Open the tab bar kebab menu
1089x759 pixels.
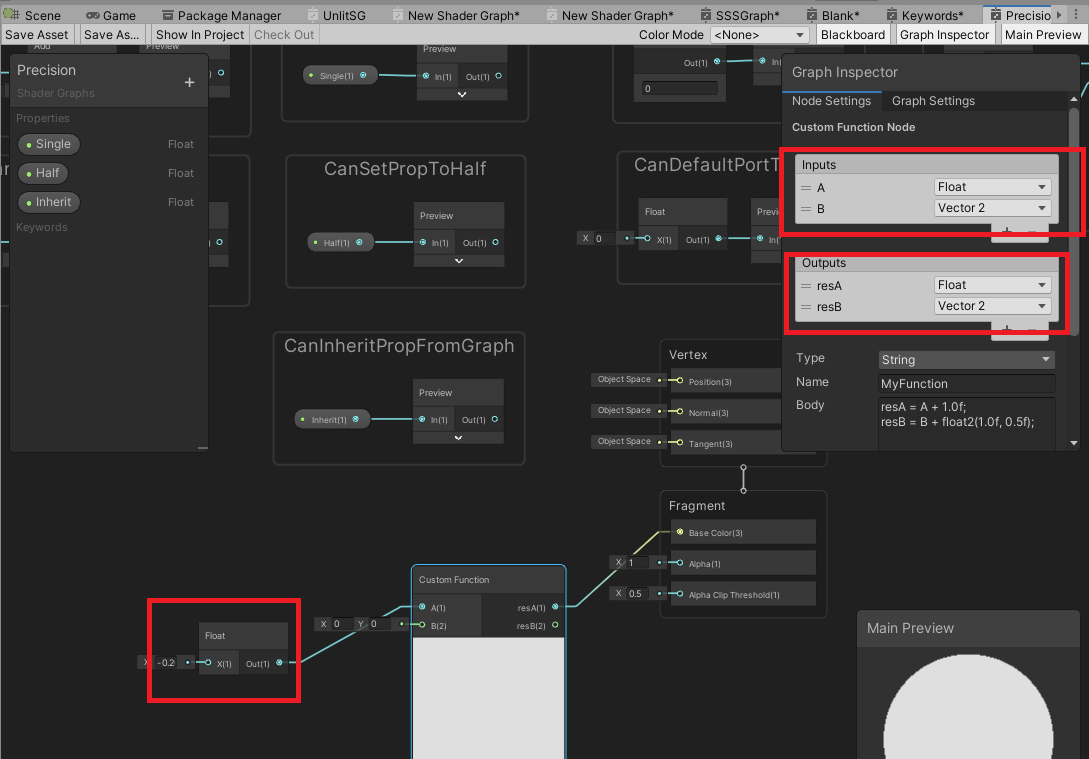click(x=1076, y=15)
